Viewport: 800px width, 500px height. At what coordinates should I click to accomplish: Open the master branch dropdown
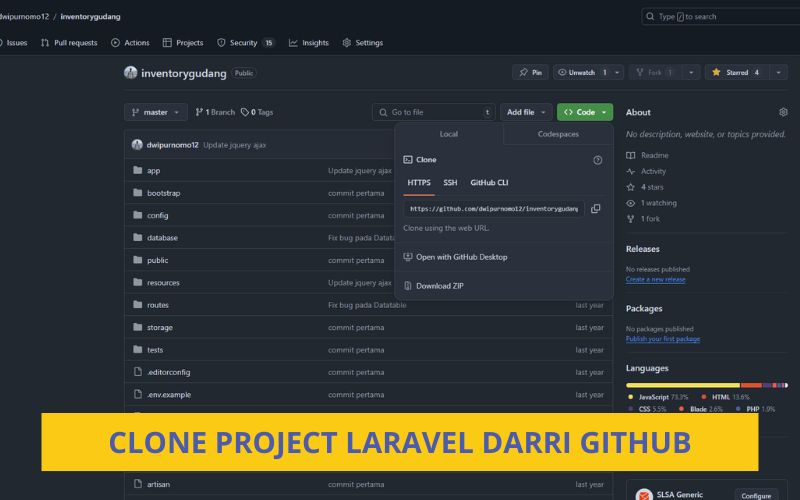point(156,112)
